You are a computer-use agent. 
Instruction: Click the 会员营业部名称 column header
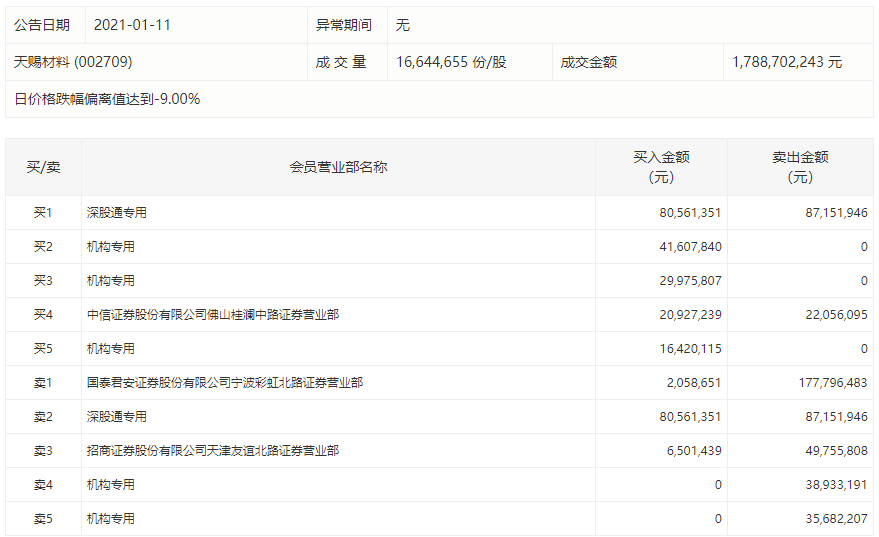338,167
